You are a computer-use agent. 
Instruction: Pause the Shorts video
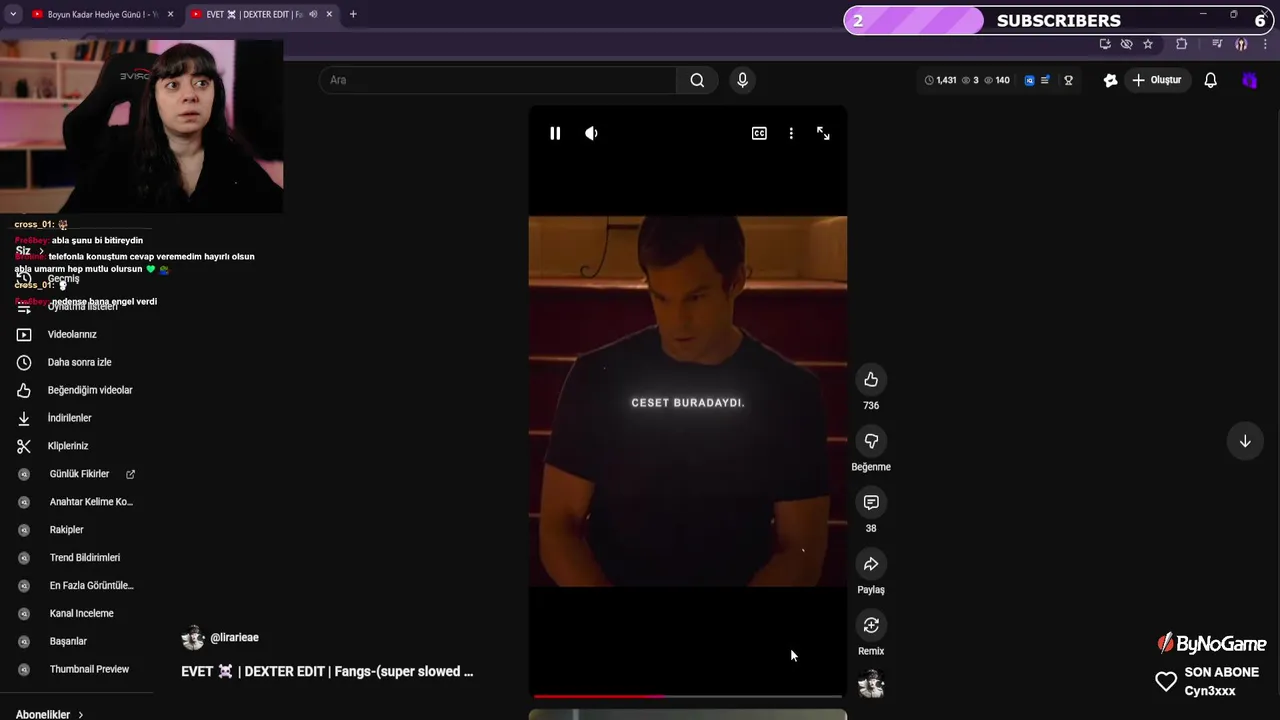coord(555,133)
